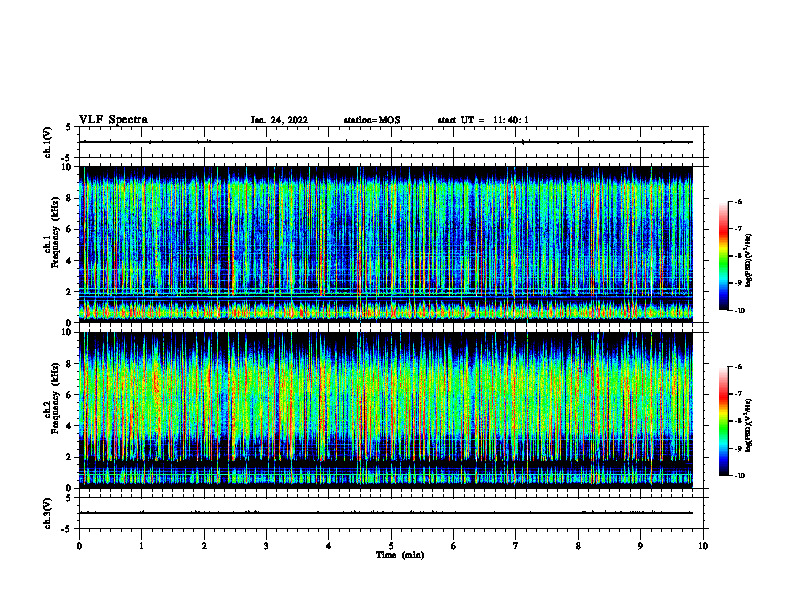Click the "start UT = 11:40: 1" header text
Image resolution: width=792 pixels, height=612 pixels.
pyautogui.click(x=483, y=120)
